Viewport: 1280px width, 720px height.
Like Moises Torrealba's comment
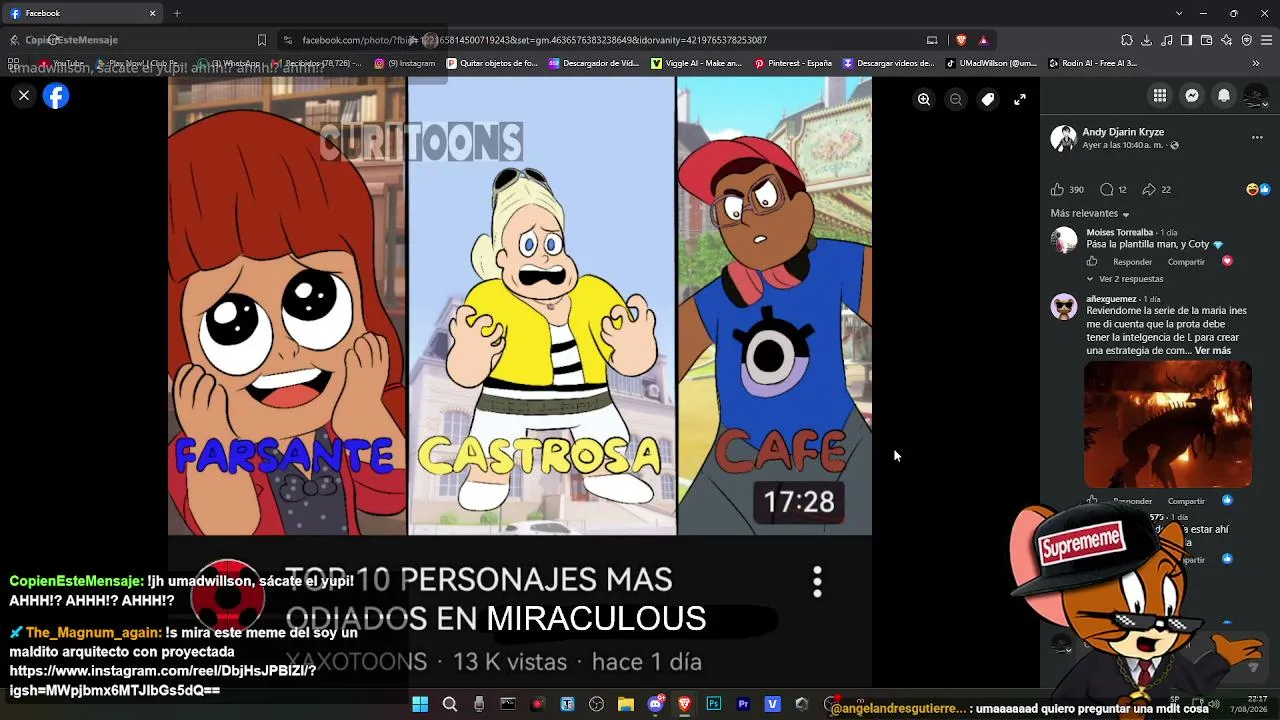[1092, 262]
